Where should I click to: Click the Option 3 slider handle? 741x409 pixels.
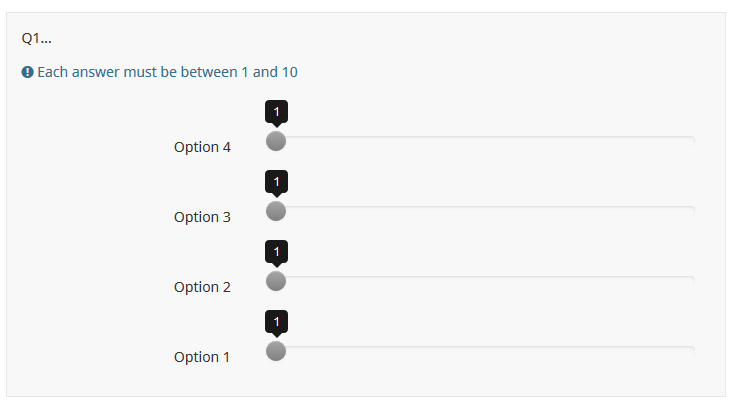click(x=276, y=211)
